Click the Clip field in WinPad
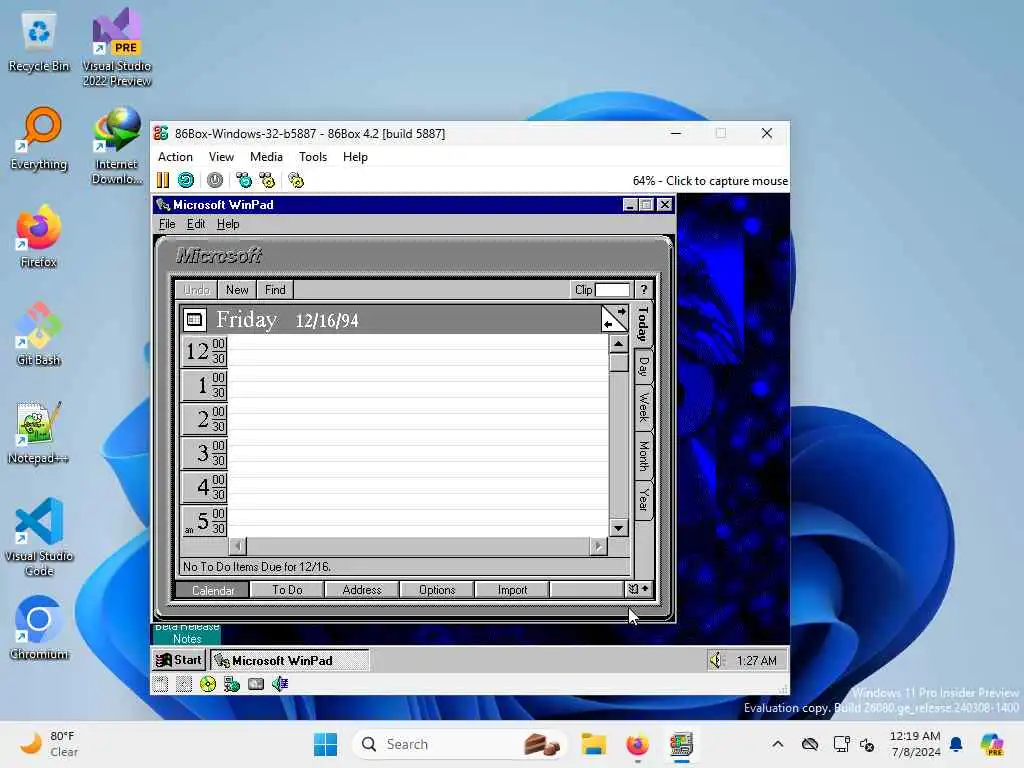Image resolution: width=1024 pixels, height=768 pixels. (612, 290)
